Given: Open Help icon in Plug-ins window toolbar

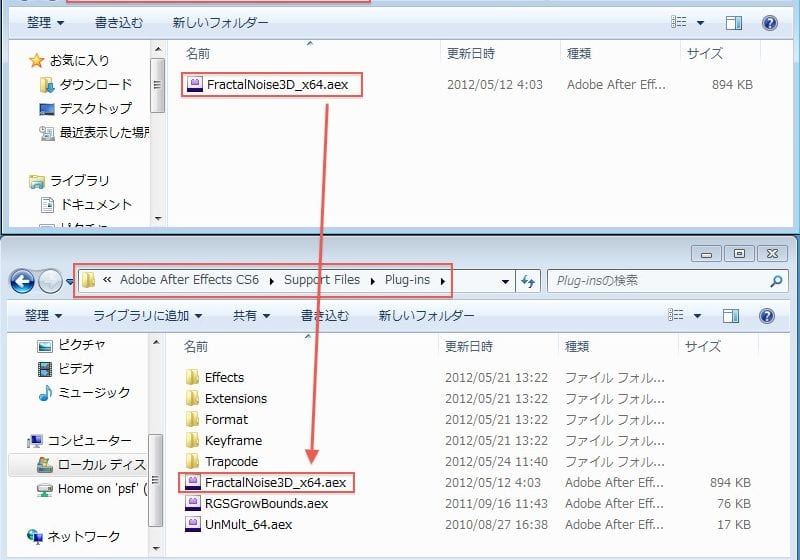Looking at the screenshot, I should (767, 316).
